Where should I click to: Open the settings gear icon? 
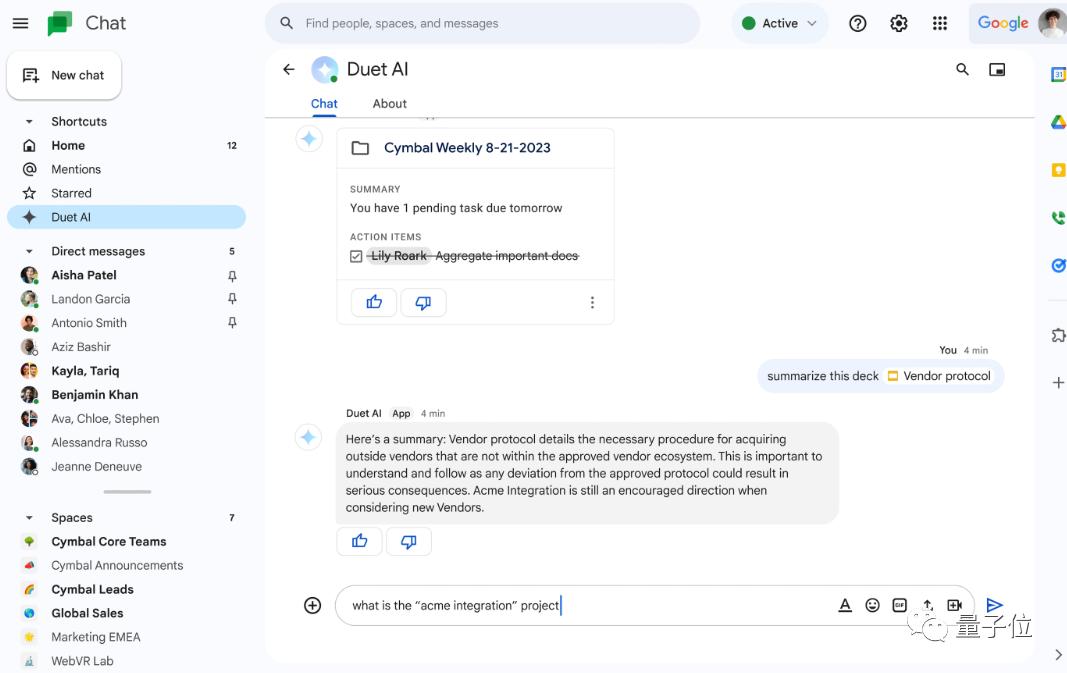tap(898, 23)
